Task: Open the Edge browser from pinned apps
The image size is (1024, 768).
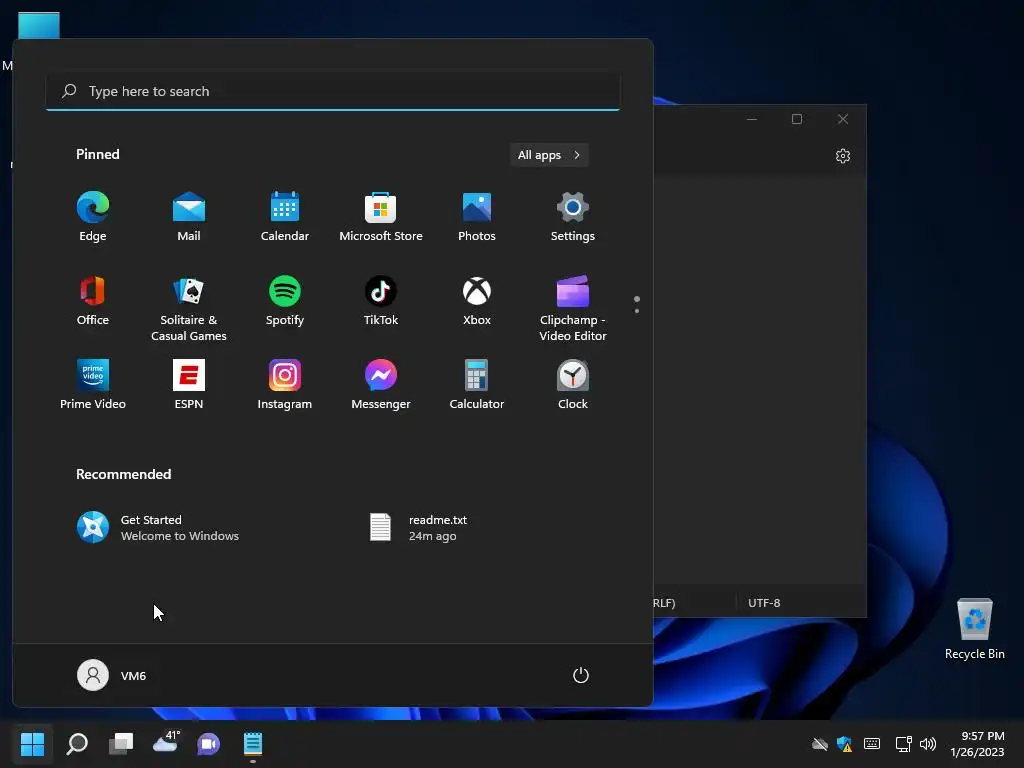Action: click(93, 217)
